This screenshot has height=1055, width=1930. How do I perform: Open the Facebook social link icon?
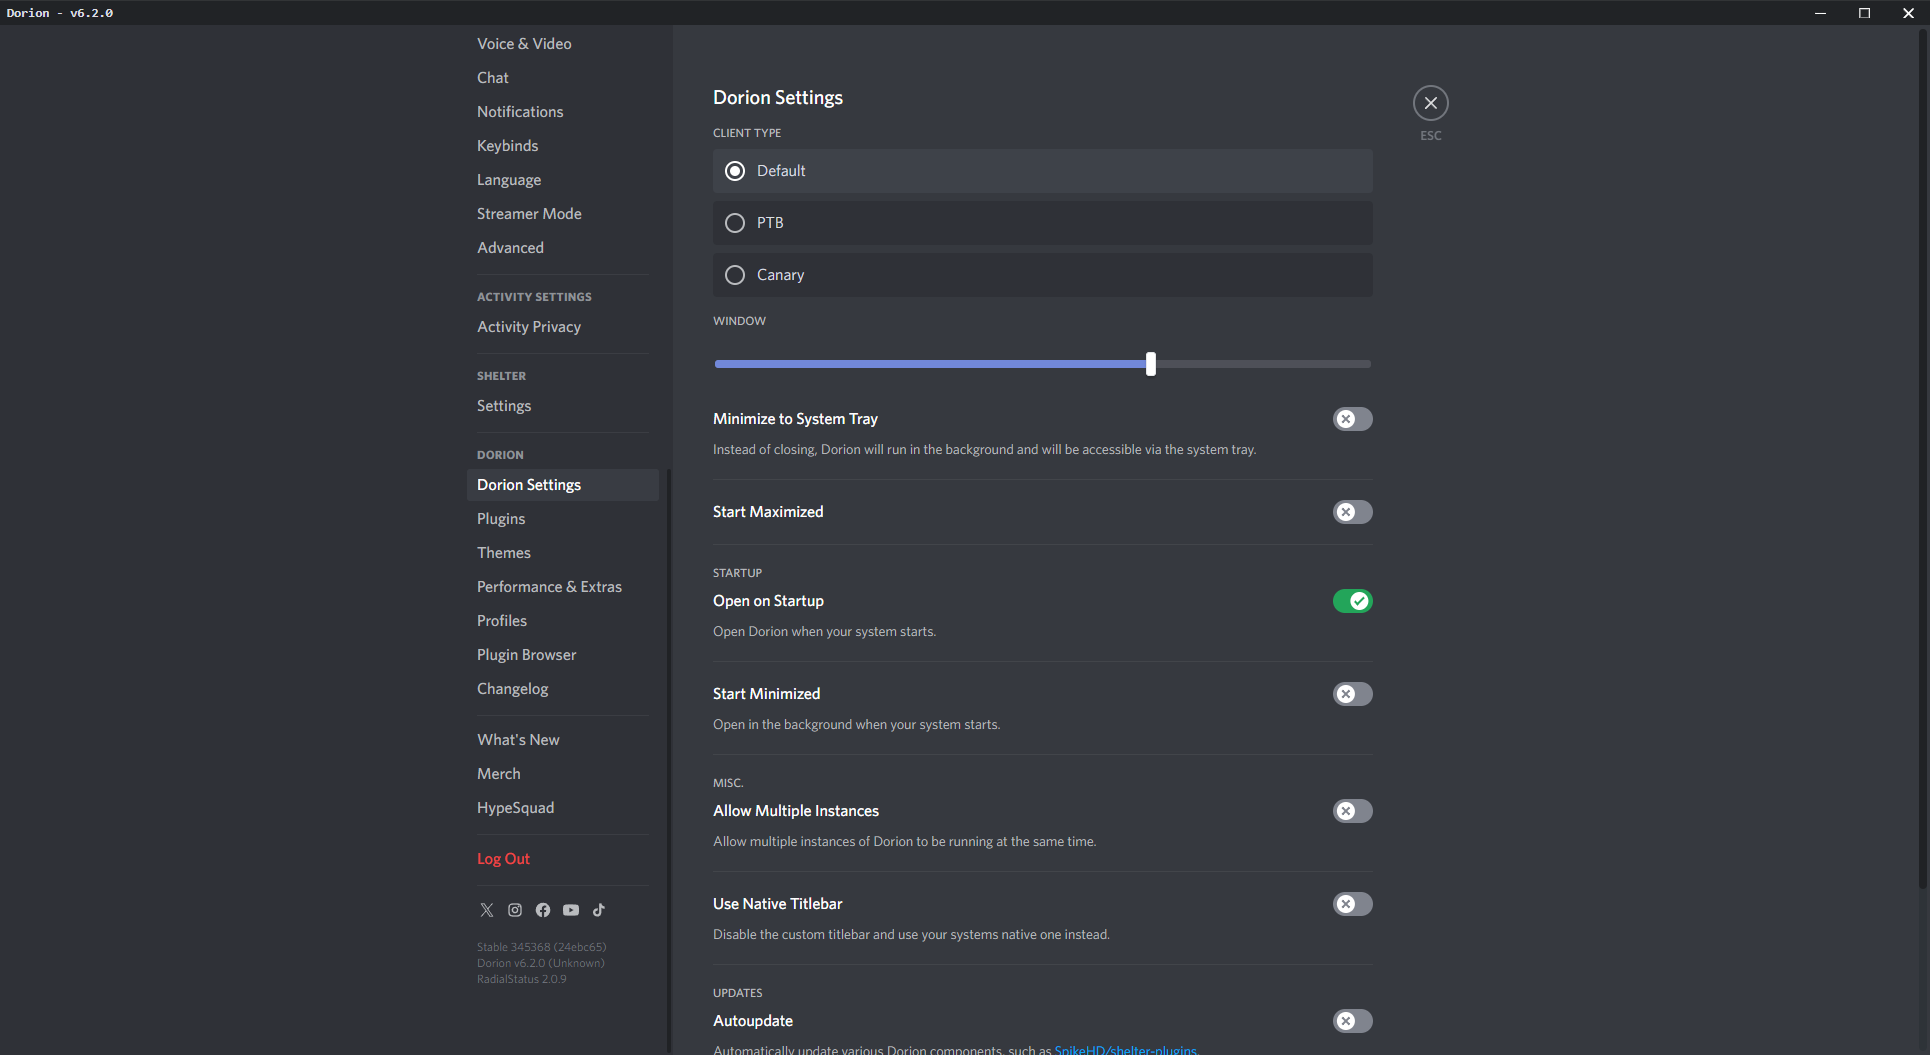tap(543, 910)
